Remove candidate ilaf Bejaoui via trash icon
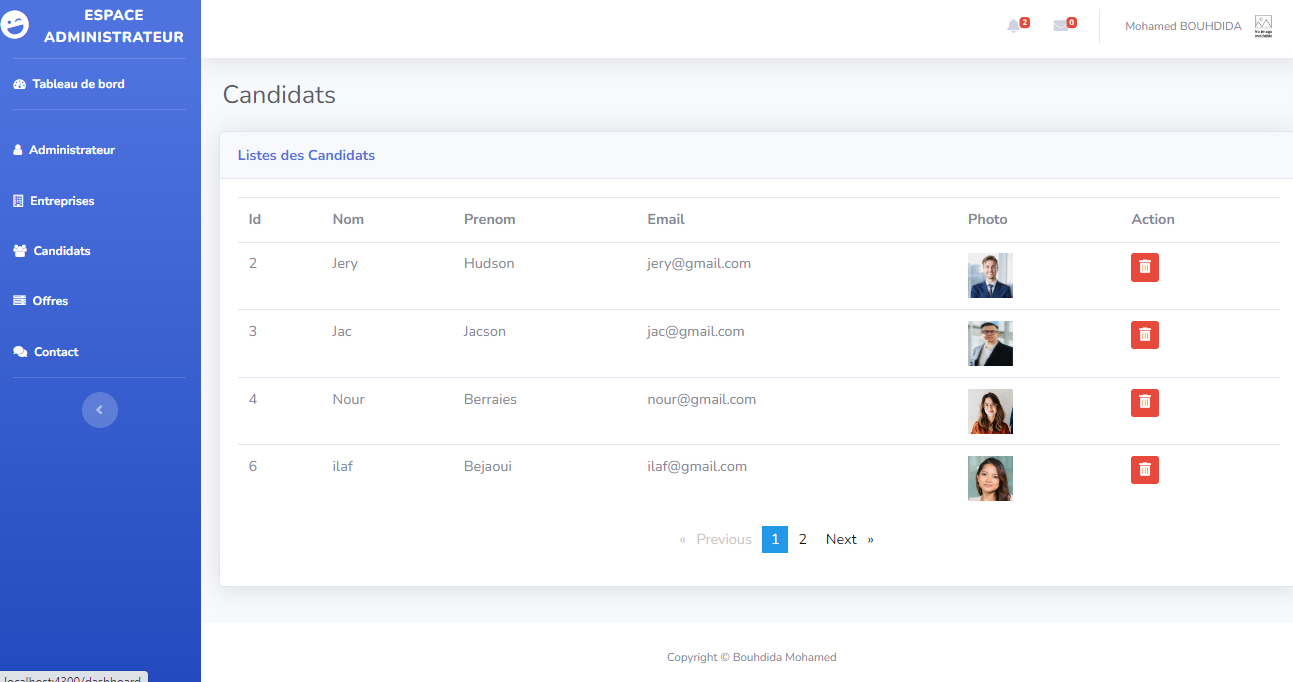 click(x=1145, y=470)
